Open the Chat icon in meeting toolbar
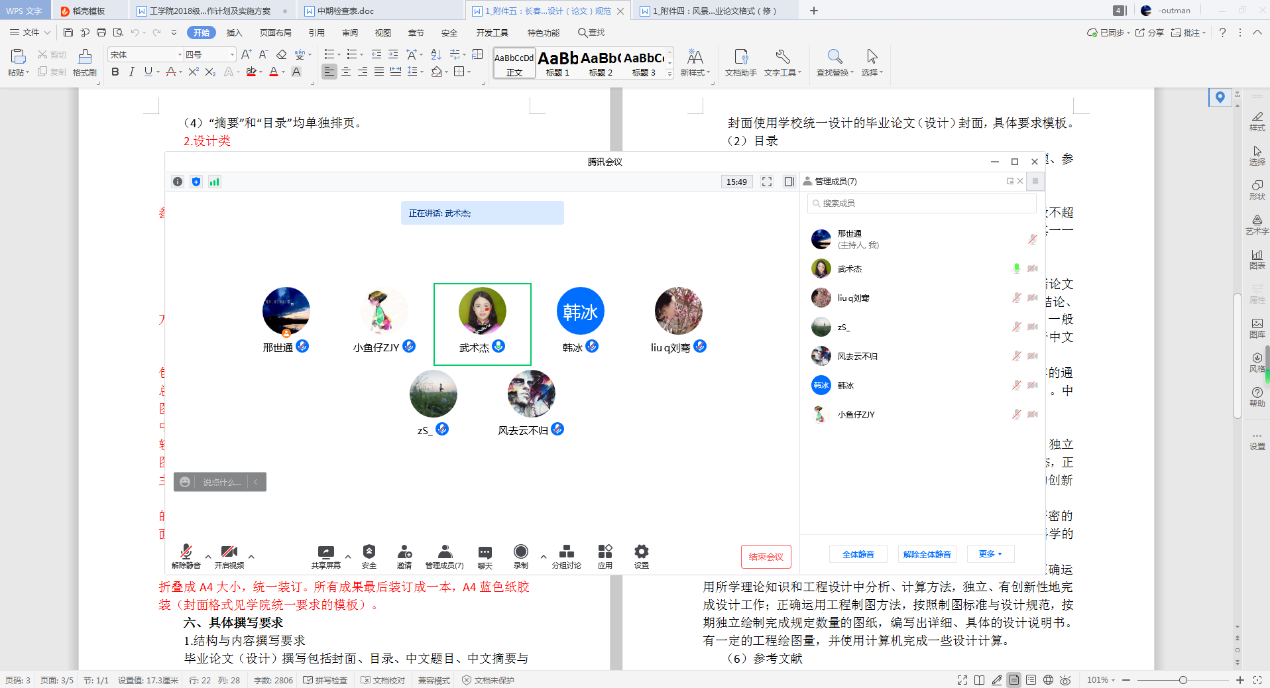The height and width of the screenshot is (688, 1270). pyautogui.click(x=485, y=552)
